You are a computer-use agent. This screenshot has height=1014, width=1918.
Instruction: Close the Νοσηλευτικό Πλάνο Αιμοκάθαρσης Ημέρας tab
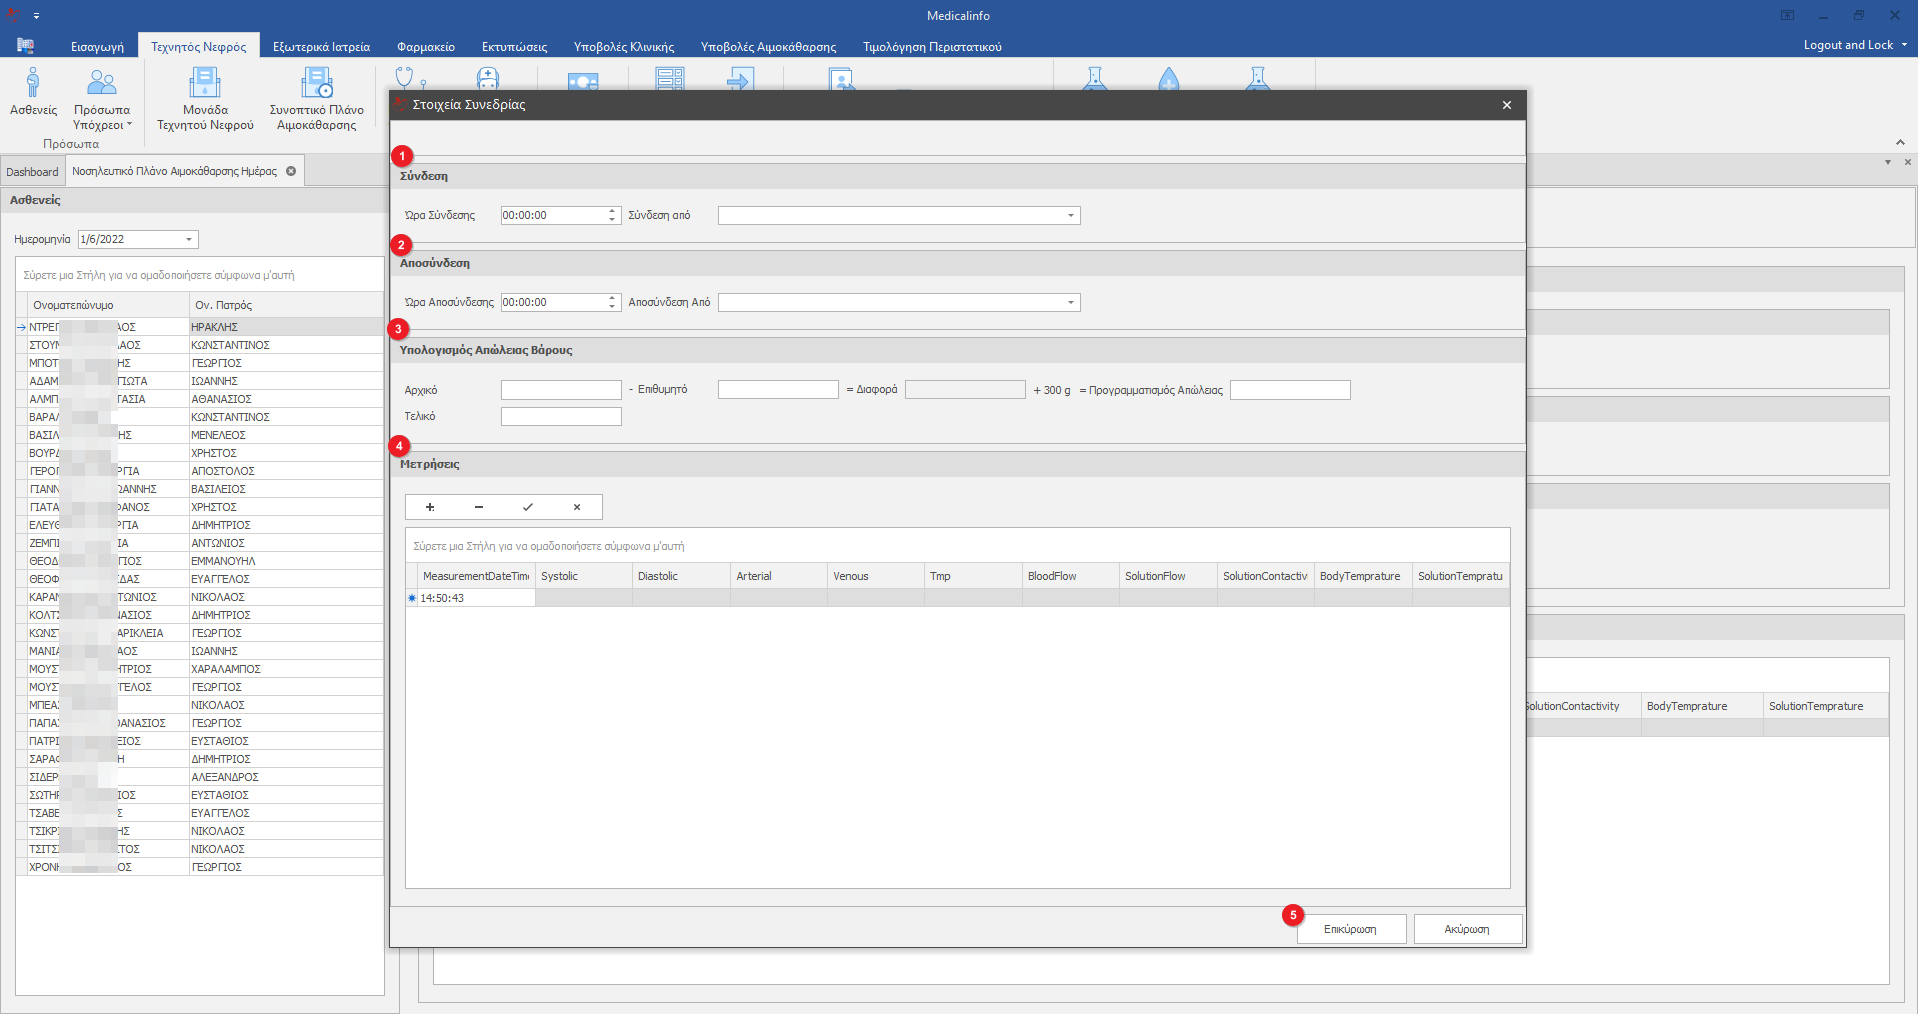pyautogui.click(x=291, y=171)
